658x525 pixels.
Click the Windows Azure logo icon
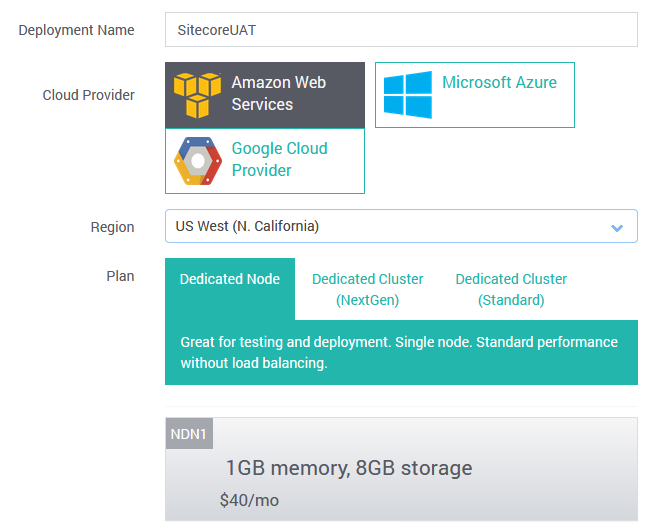pos(407,94)
